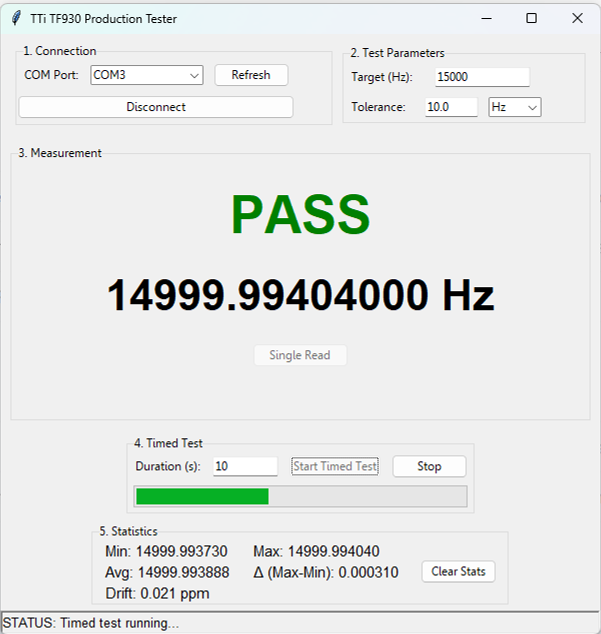Click into the Tolerance value field

pos(451,107)
